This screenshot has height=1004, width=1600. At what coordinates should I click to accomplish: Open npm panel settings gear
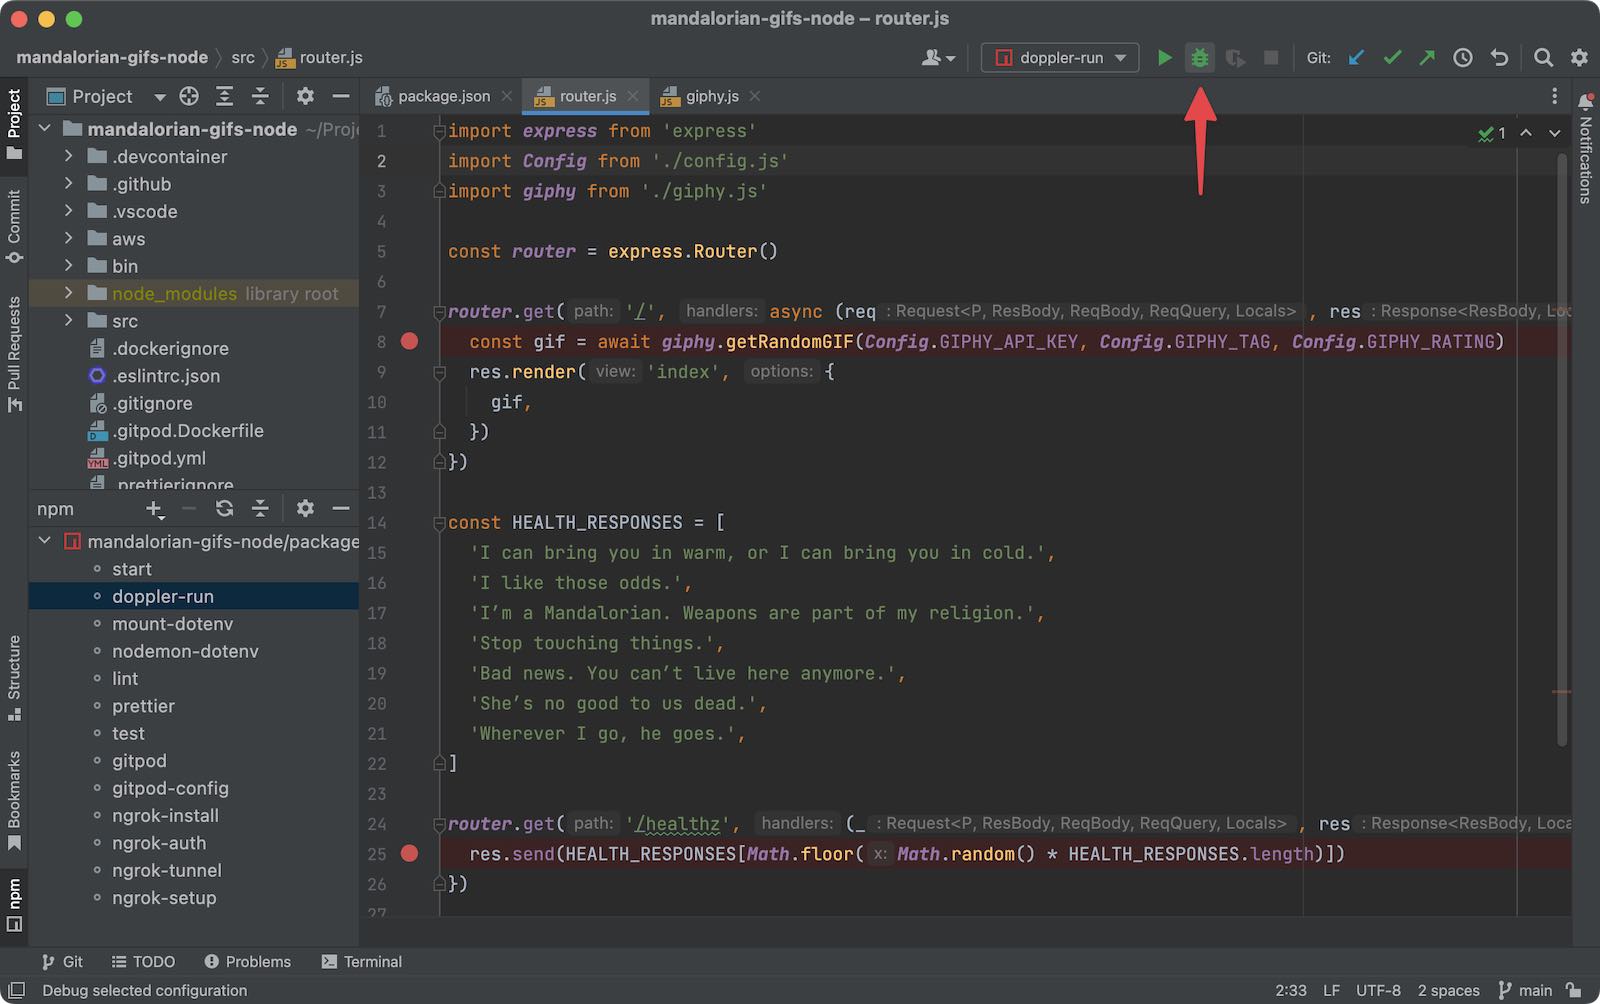click(x=305, y=509)
